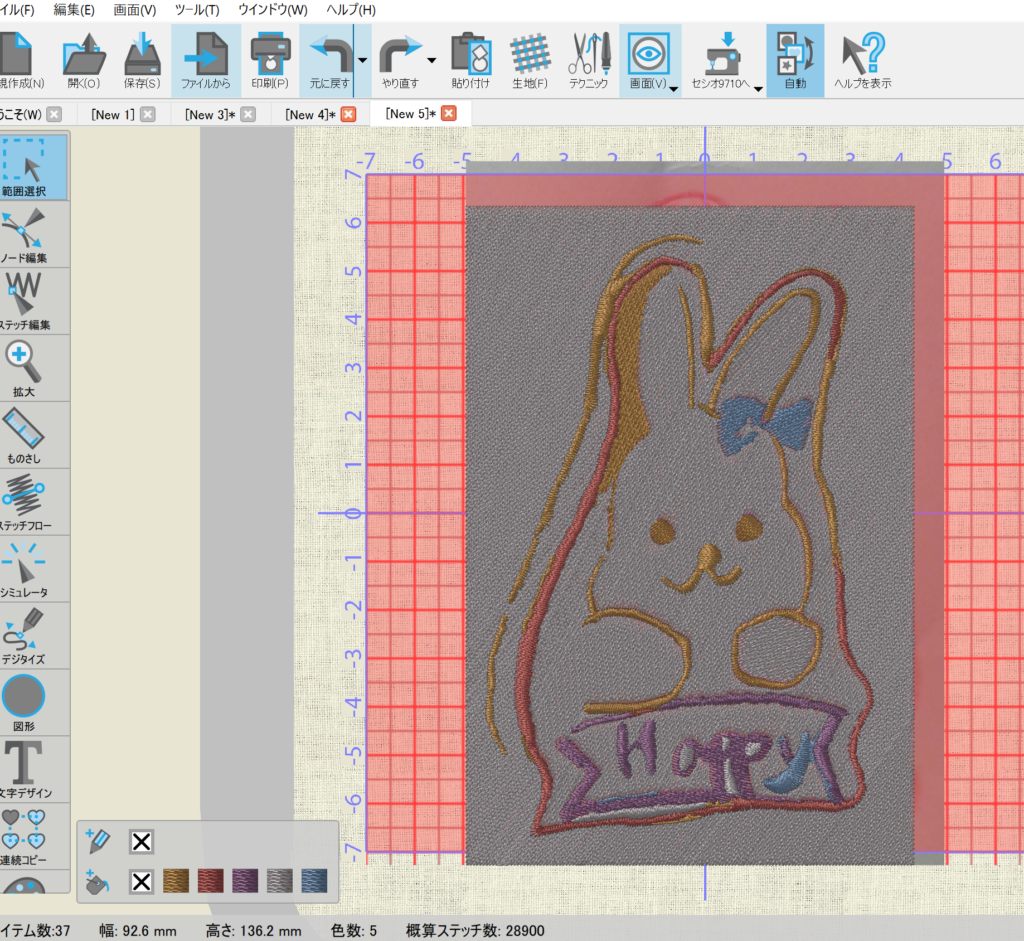Open the ツール(T) menu
Screen dimensions: 1024x941
tap(197, 10)
